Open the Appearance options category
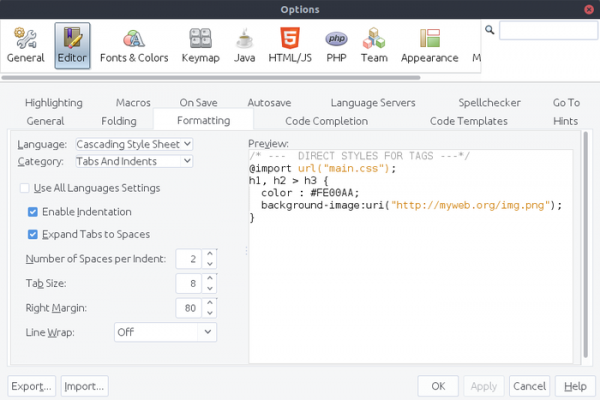Viewport: 600px width, 400px height. pyautogui.click(x=429, y=46)
